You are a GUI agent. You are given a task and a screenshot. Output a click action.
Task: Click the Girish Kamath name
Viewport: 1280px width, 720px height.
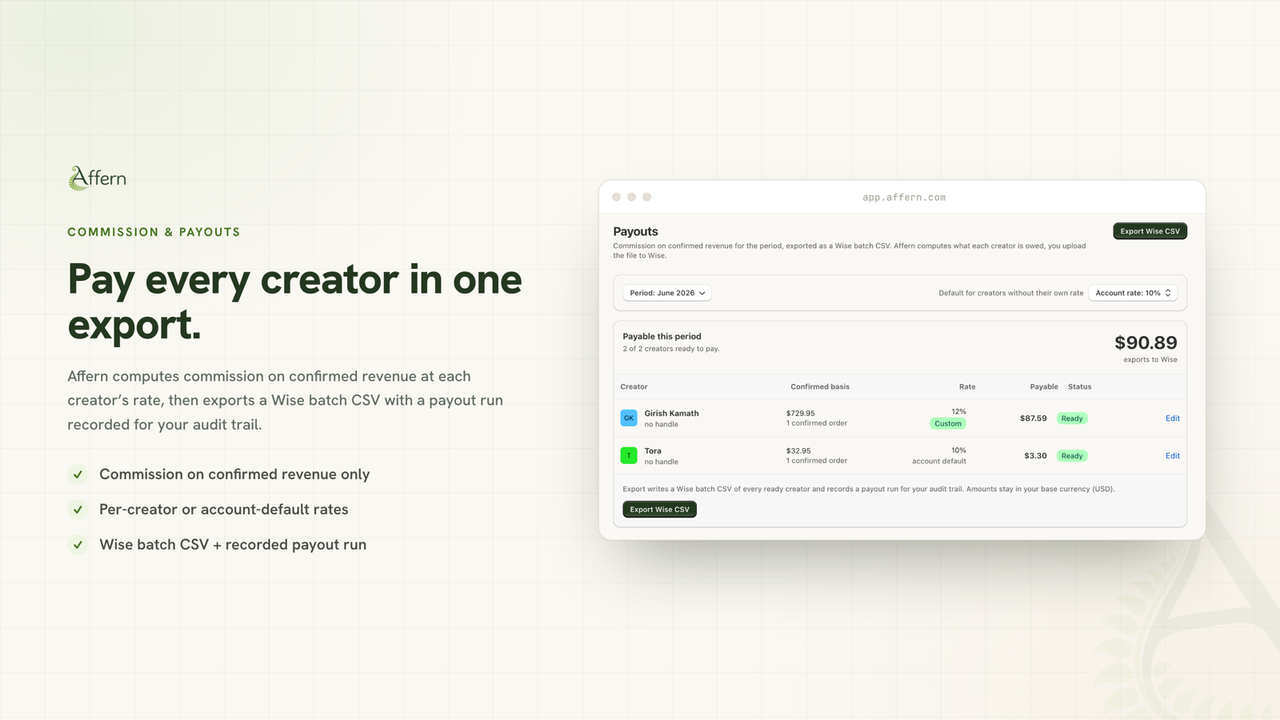click(671, 413)
